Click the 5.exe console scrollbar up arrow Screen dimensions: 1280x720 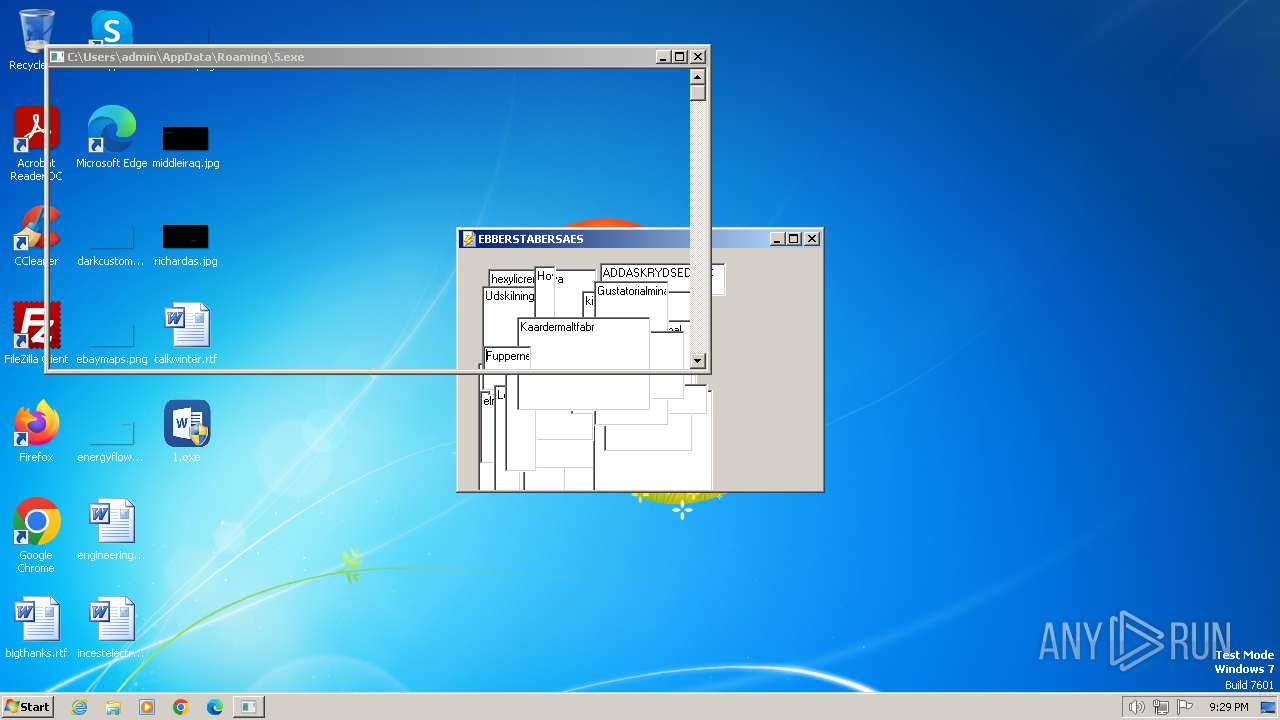pyautogui.click(x=698, y=76)
